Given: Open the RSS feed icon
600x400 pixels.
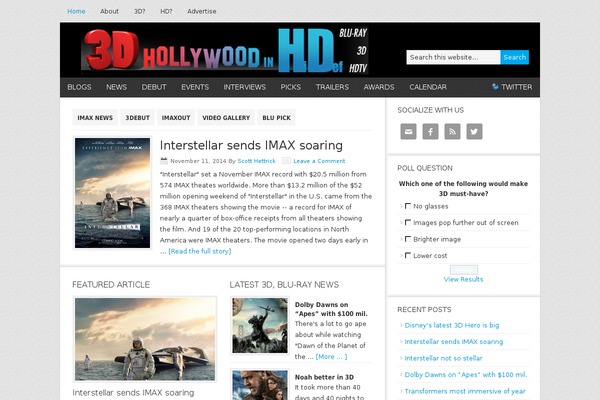Looking at the screenshot, I should pyautogui.click(x=452, y=132).
